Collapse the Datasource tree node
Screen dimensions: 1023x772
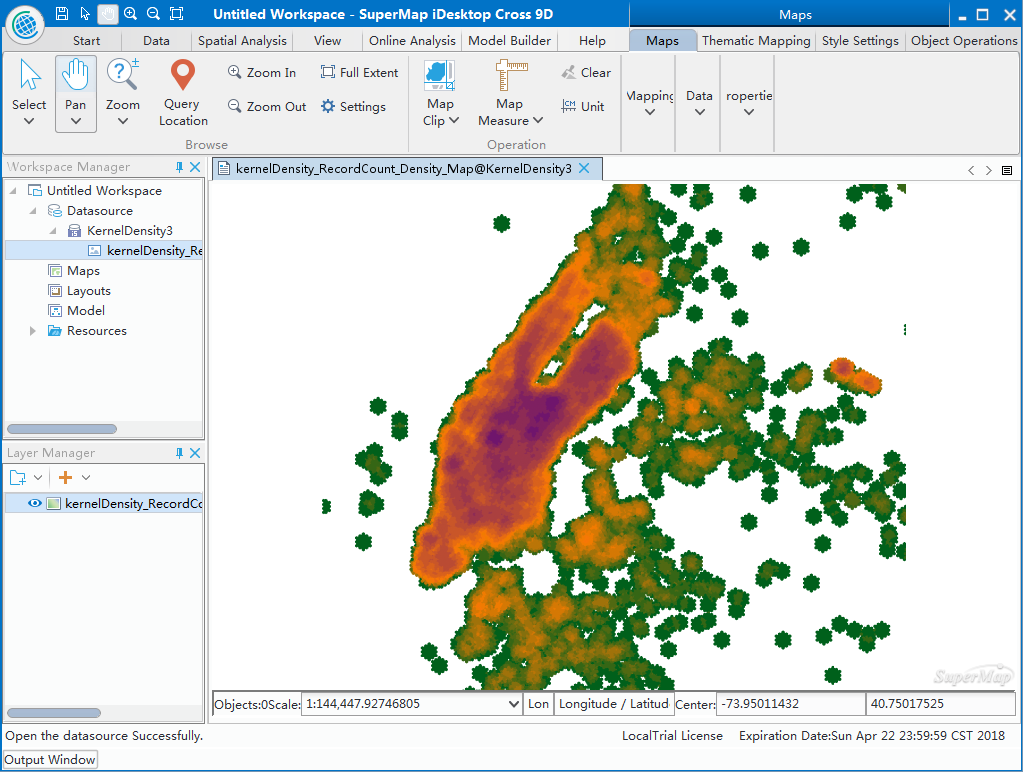pyautogui.click(x=33, y=211)
